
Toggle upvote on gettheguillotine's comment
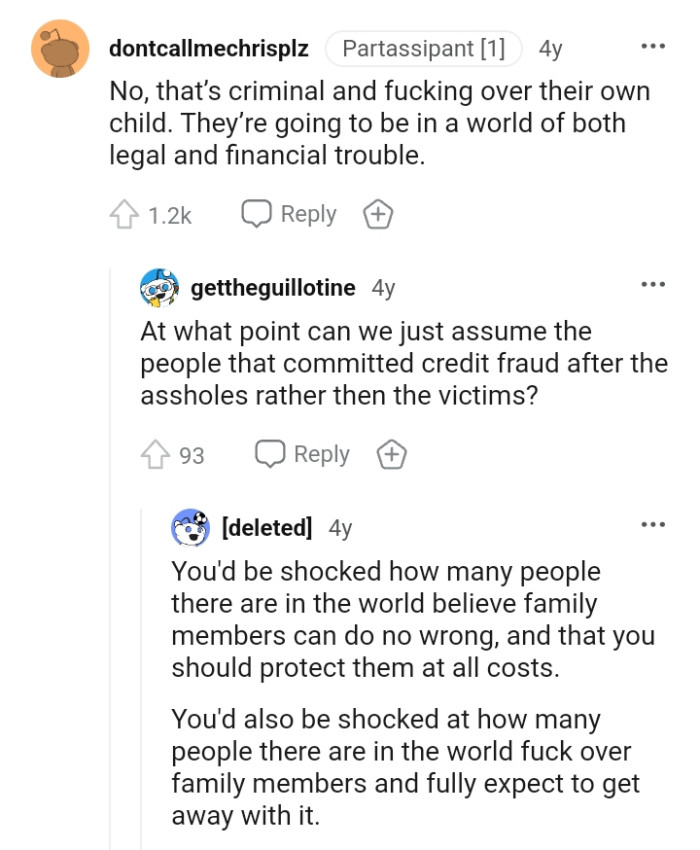[x=153, y=453]
